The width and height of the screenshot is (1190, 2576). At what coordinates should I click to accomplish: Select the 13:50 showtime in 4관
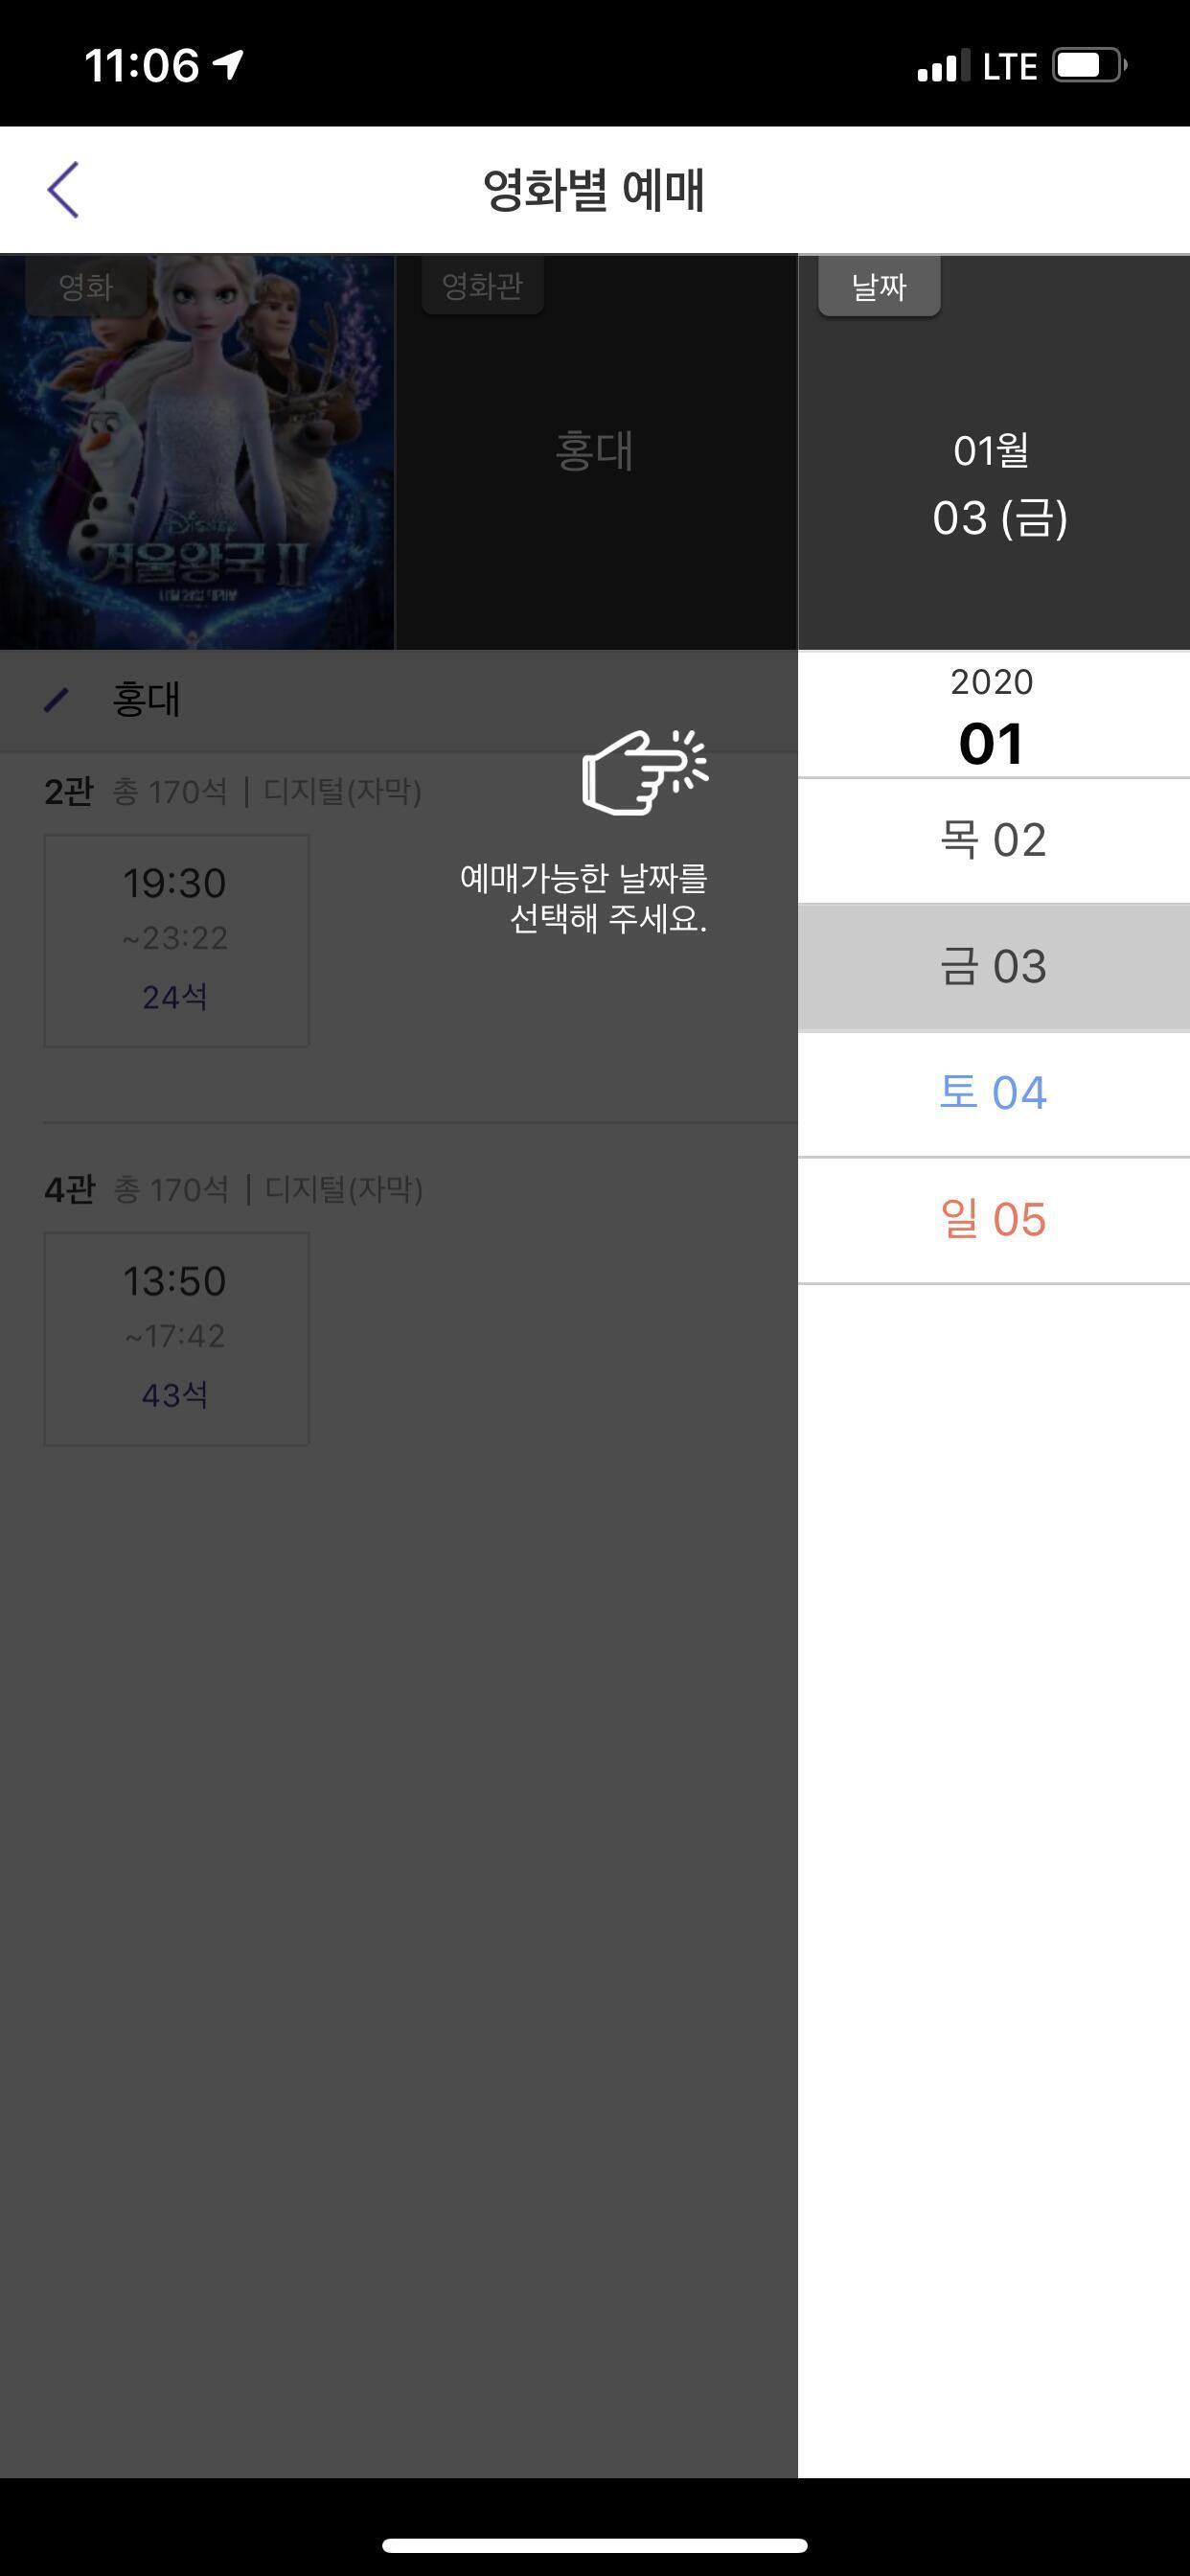[176, 1338]
